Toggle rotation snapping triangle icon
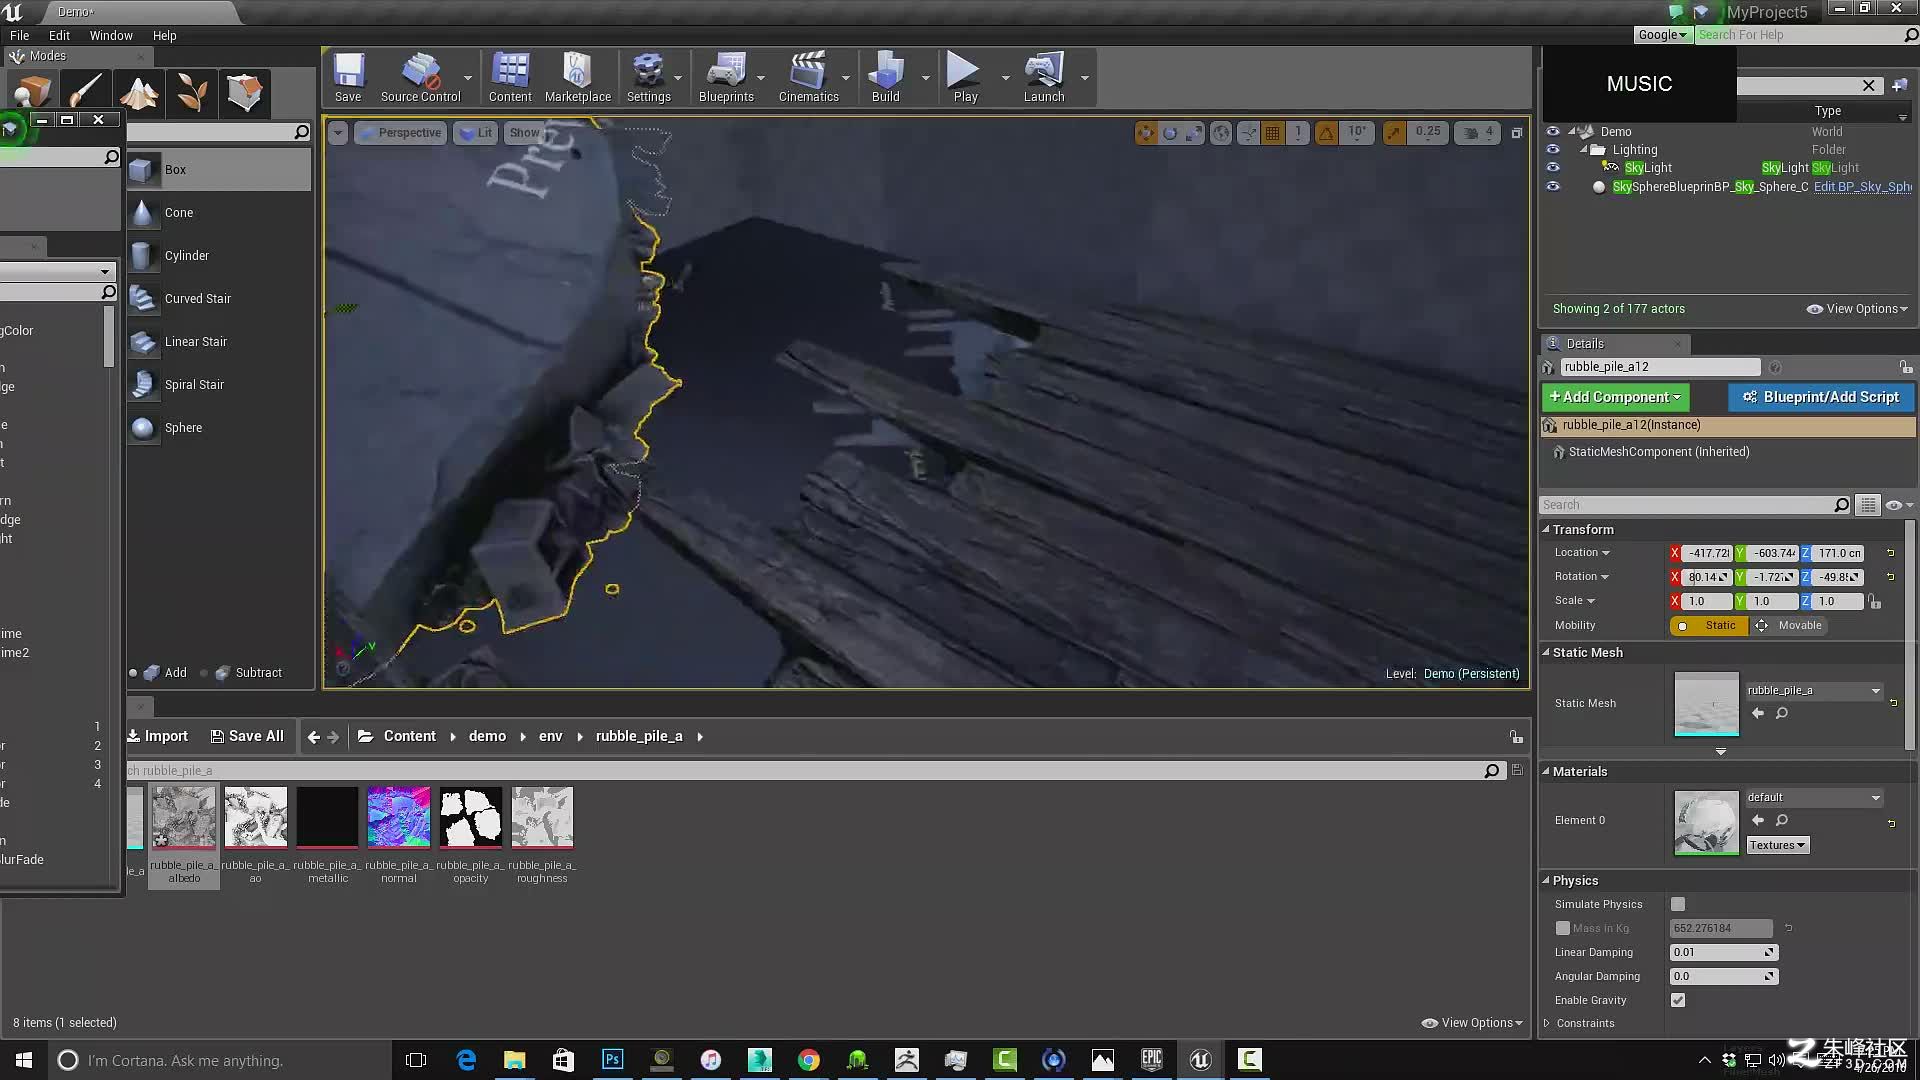 coord(1326,132)
